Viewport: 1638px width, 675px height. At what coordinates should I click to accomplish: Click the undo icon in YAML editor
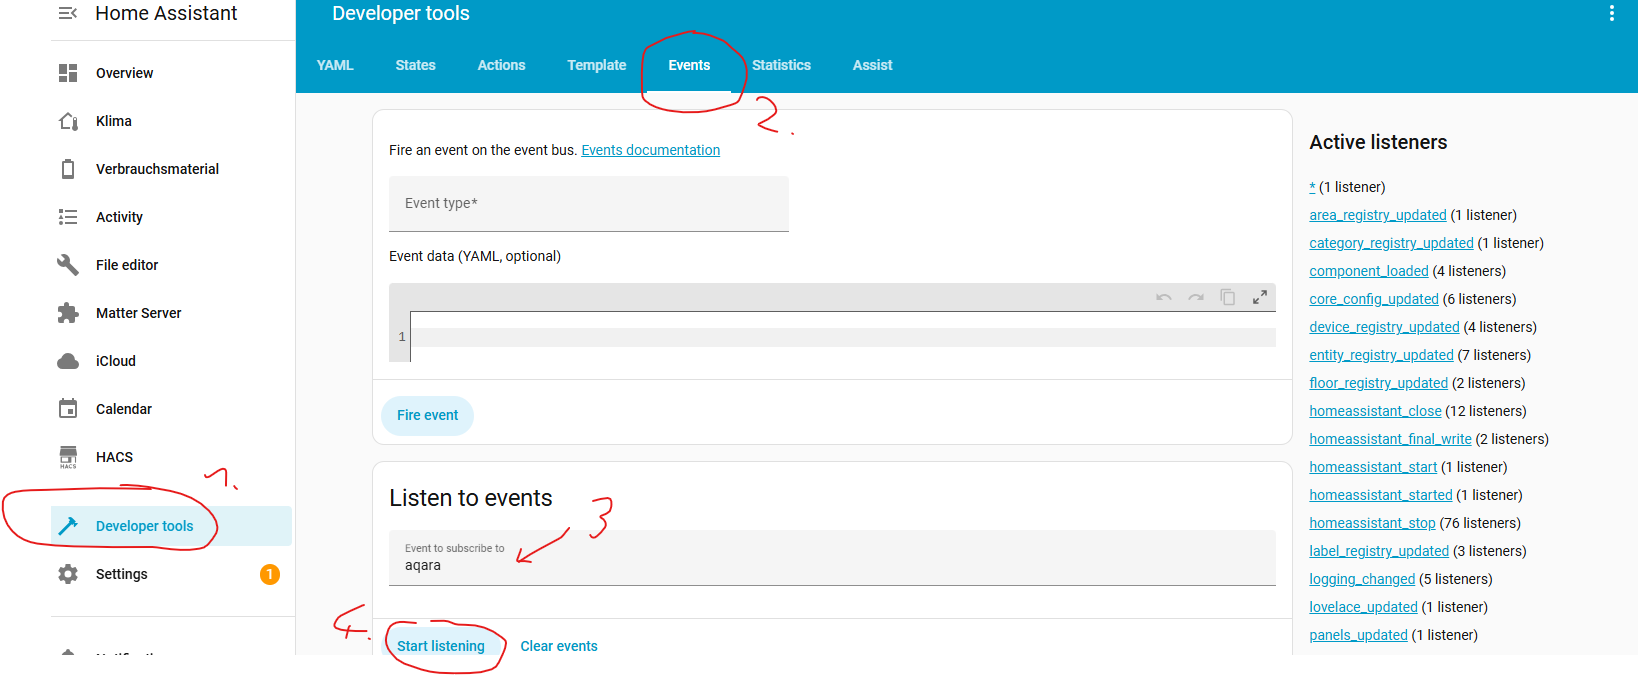[1163, 297]
